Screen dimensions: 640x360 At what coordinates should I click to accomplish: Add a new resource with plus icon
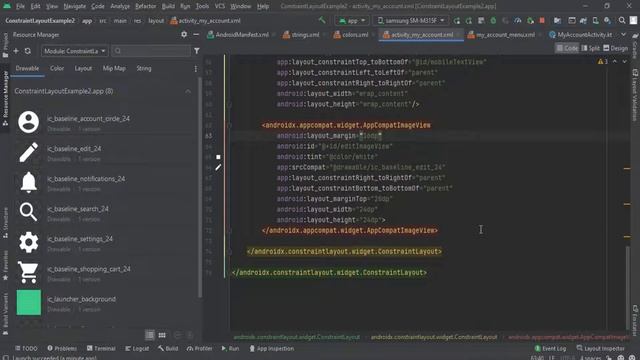(16, 51)
